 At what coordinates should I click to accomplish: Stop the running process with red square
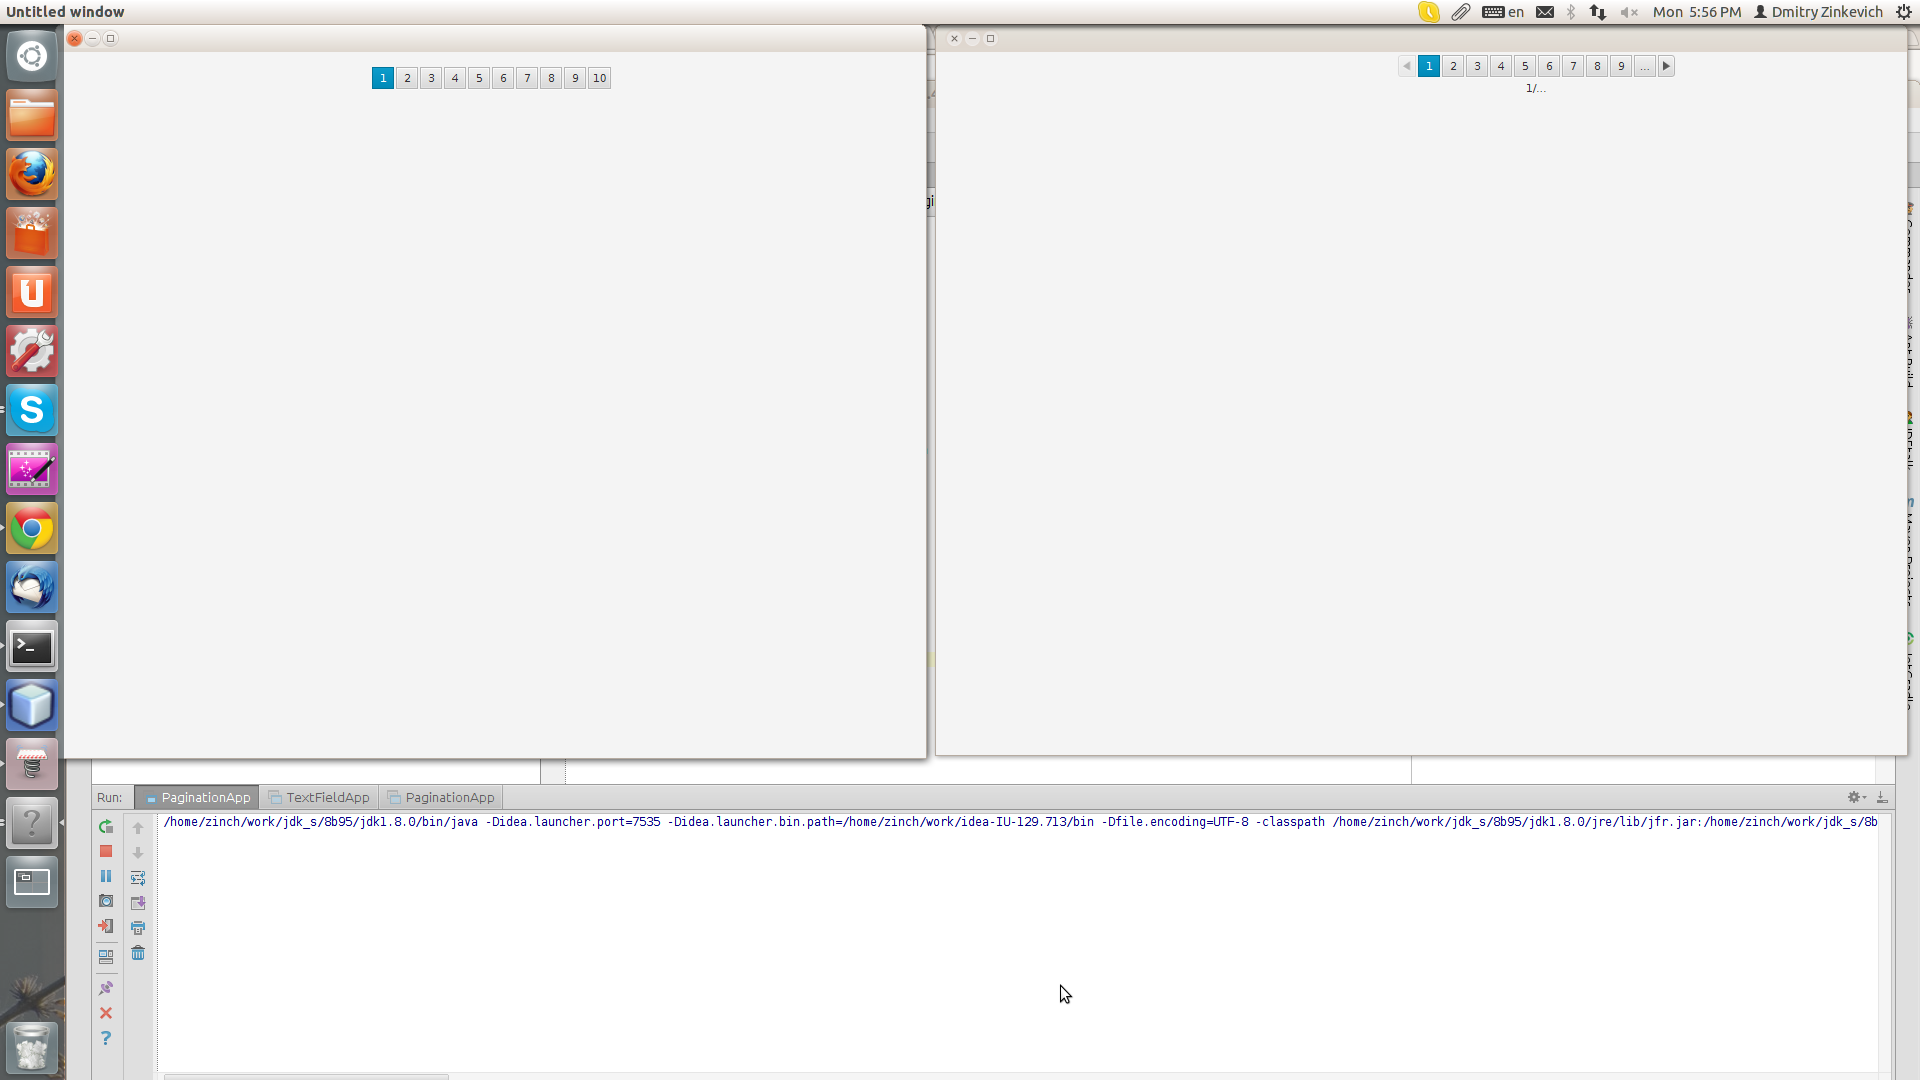tap(106, 852)
